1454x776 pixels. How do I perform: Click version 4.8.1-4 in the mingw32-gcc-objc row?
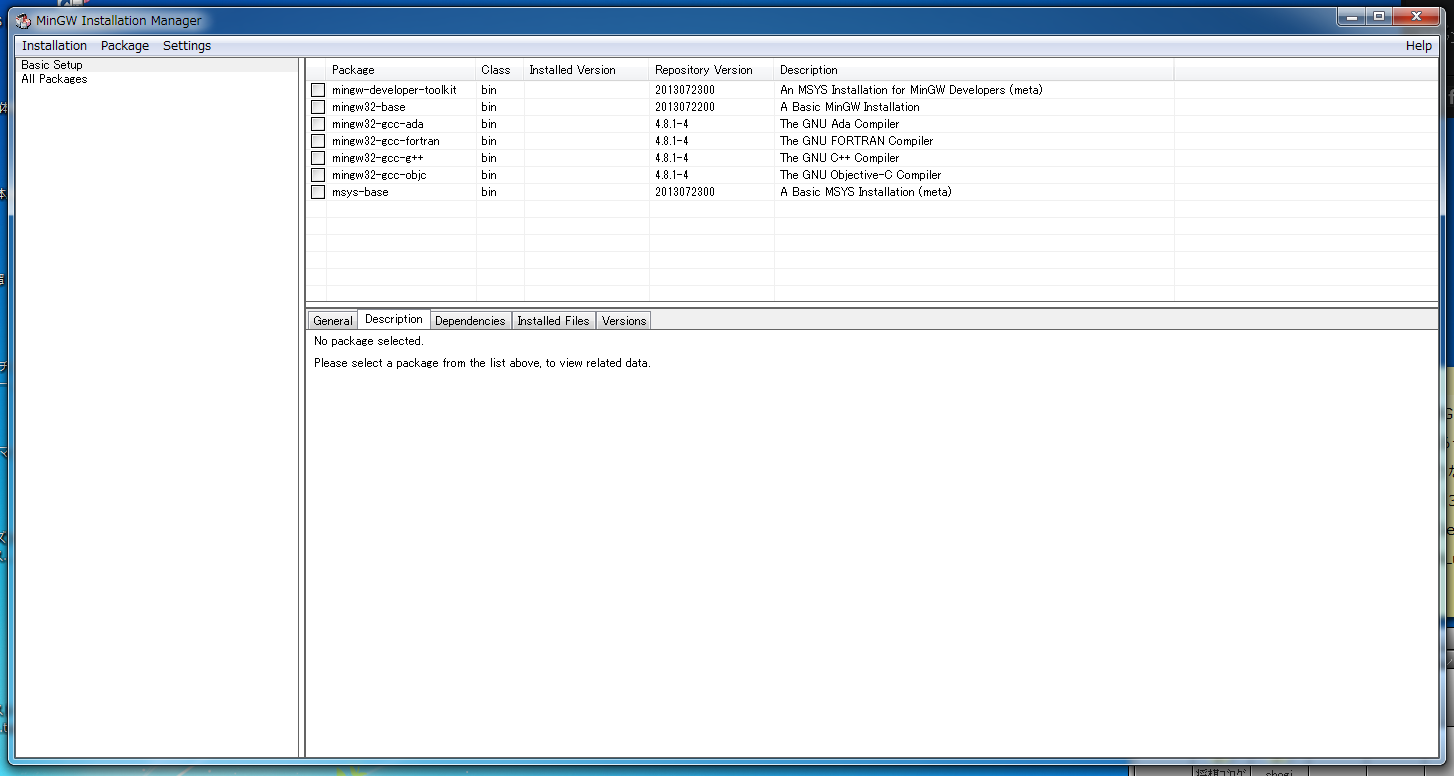tap(672, 175)
